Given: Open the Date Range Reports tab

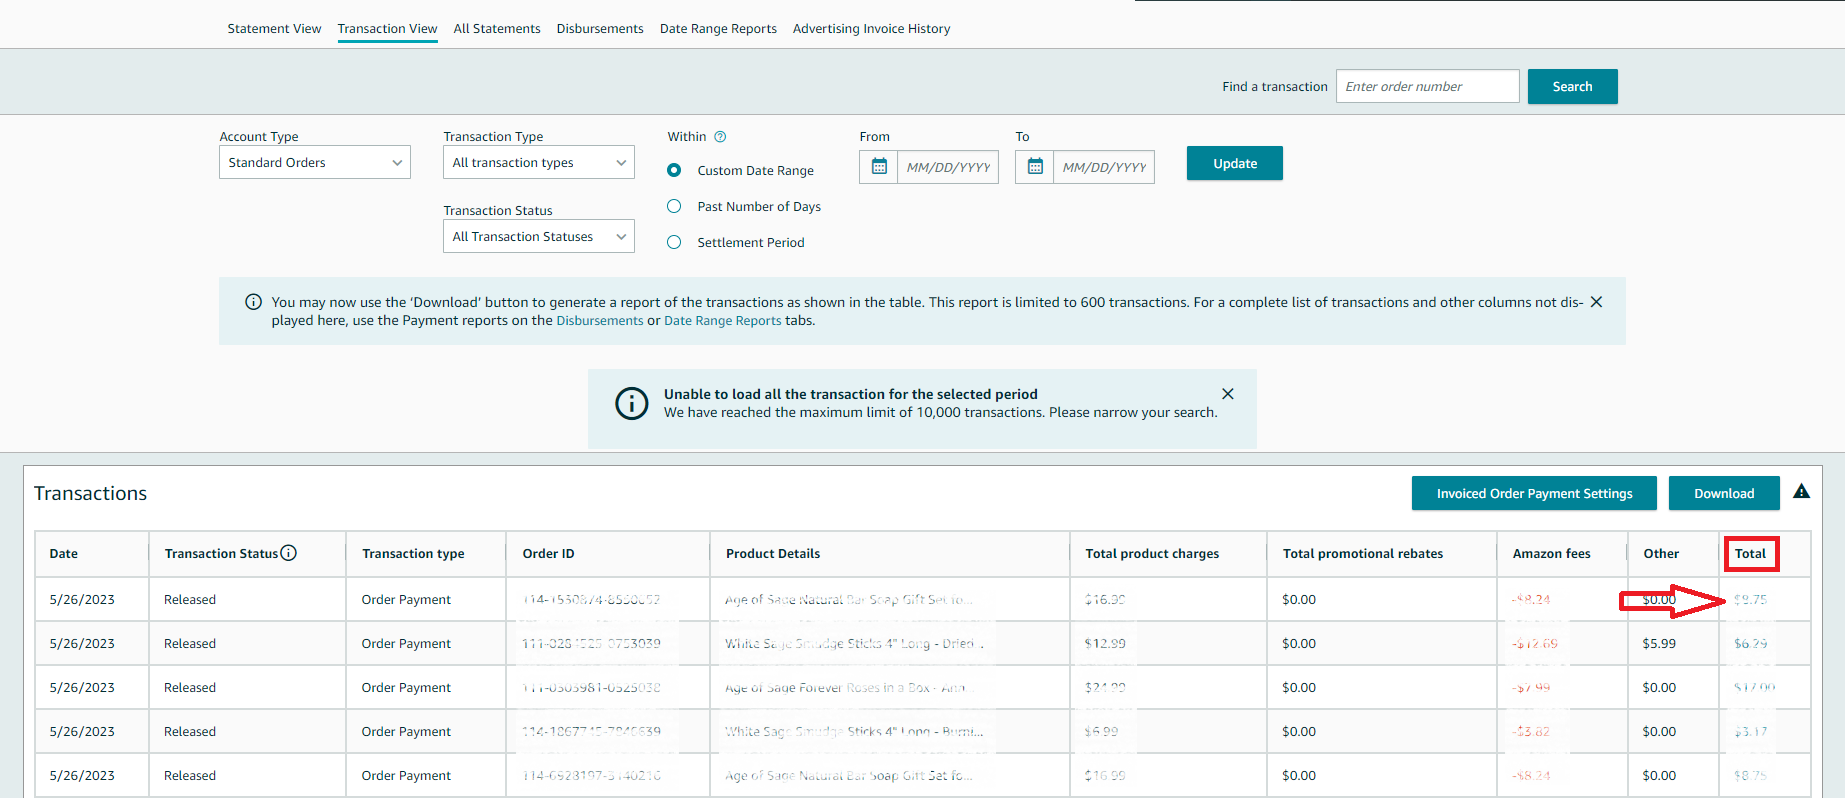Looking at the screenshot, I should point(718,29).
